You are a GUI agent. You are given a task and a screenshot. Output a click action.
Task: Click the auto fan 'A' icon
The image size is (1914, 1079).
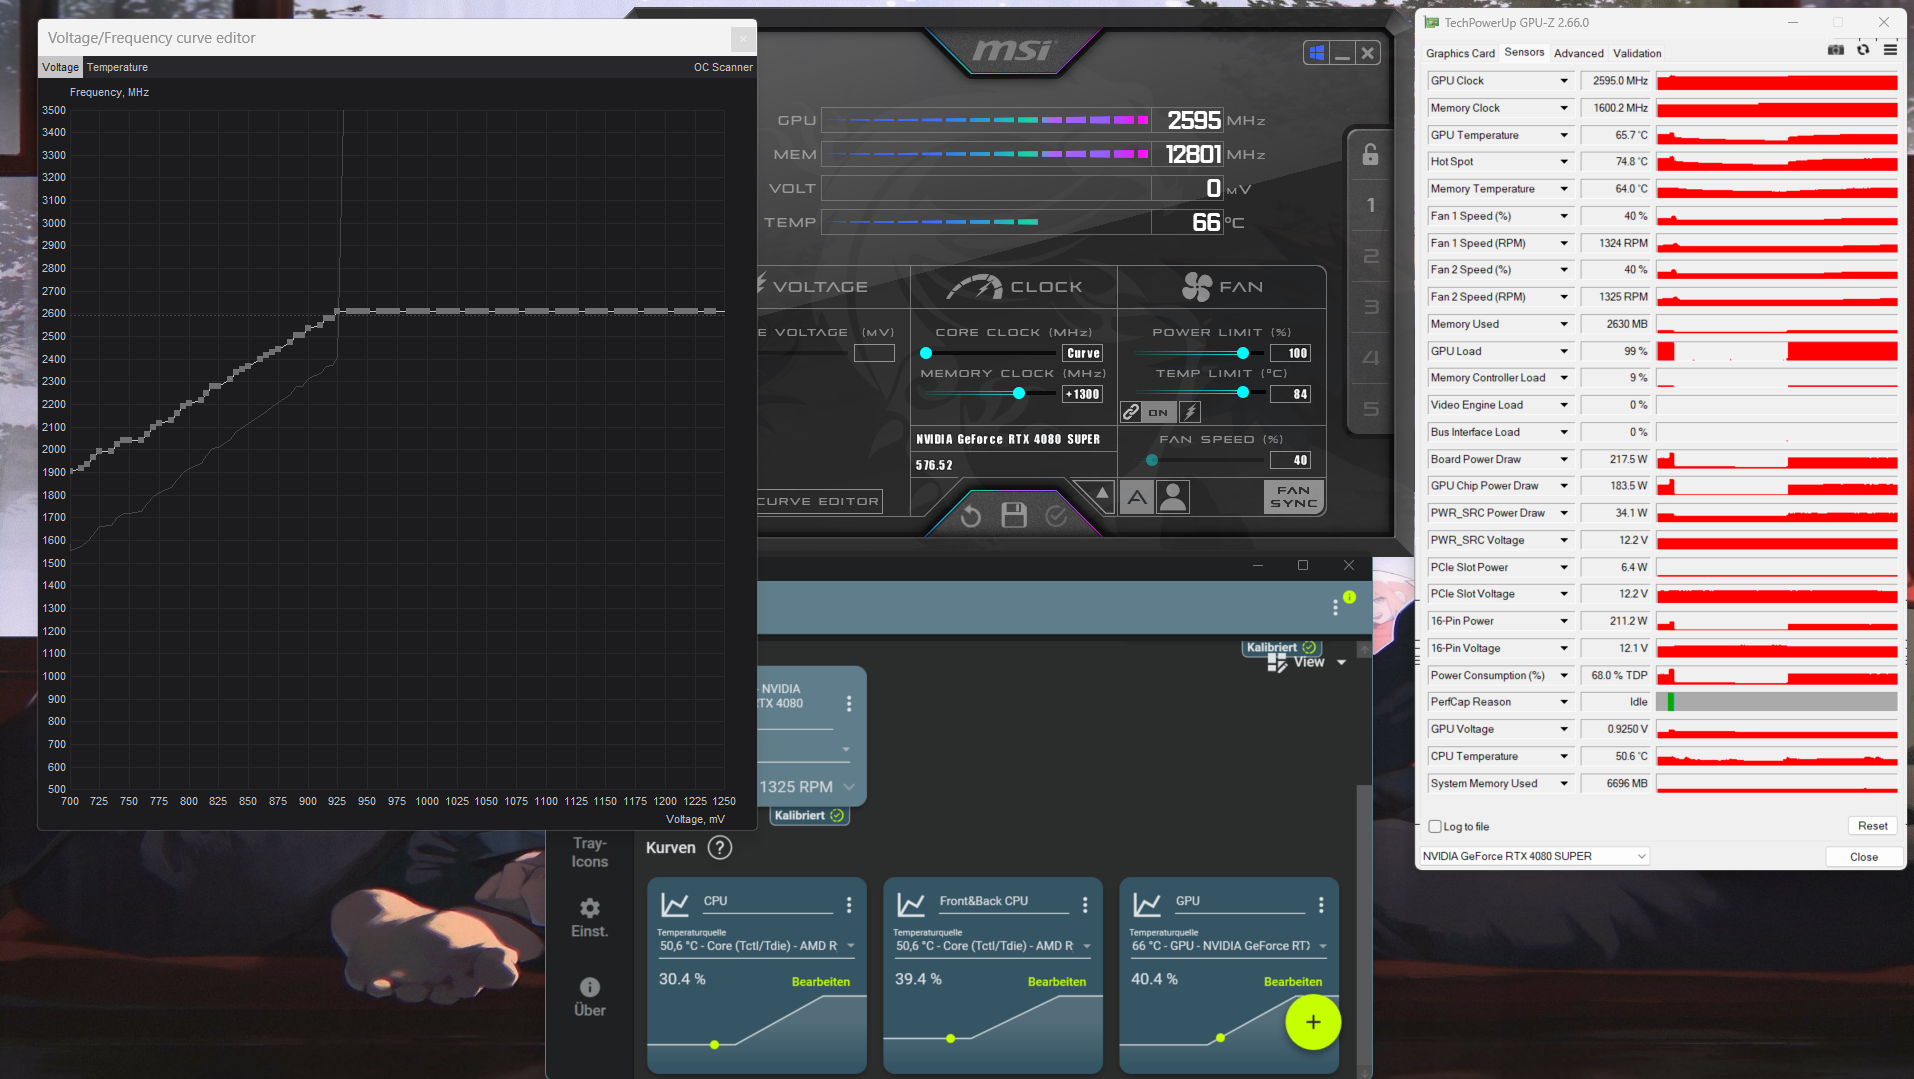pos(1137,497)
